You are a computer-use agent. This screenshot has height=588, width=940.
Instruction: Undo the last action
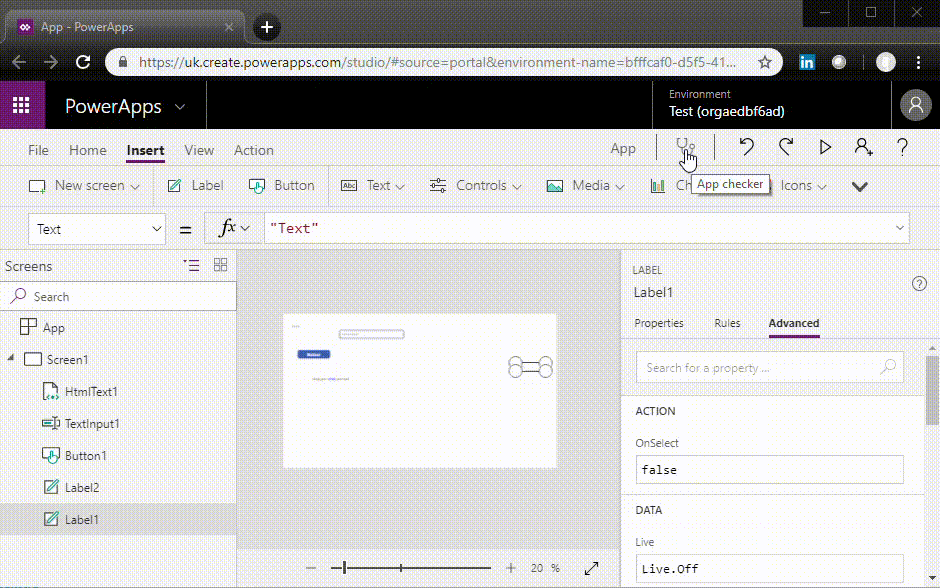(746, 147)
